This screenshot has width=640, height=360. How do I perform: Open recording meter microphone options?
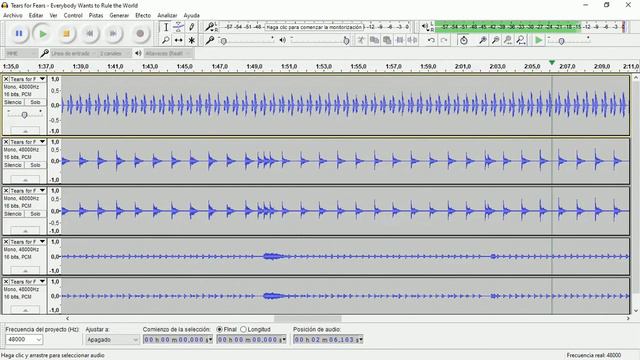pyautogui.click(x=210, y=27)
